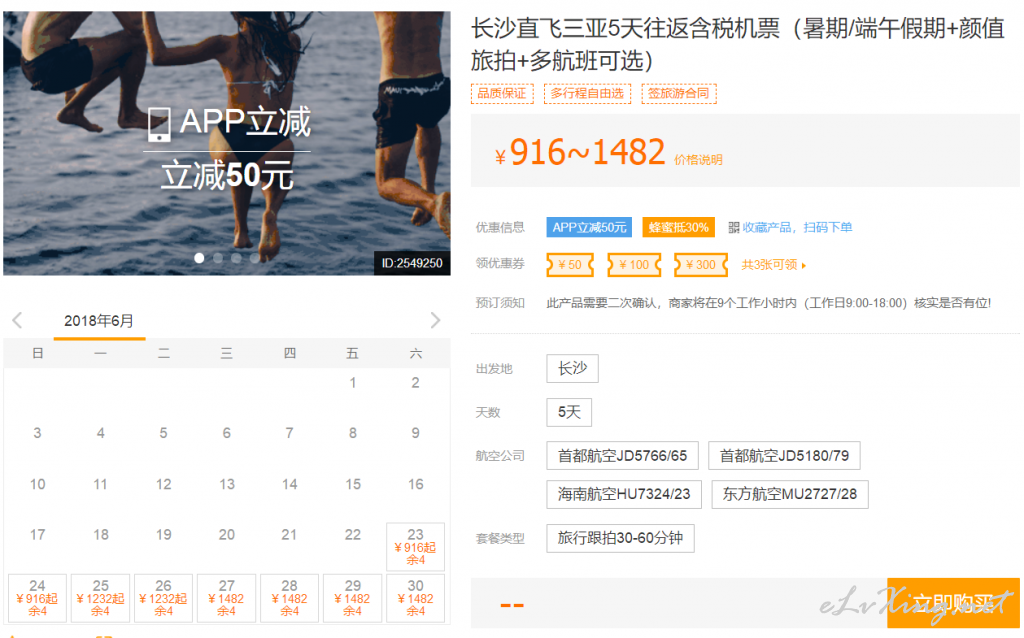The width and height of the screenshot is (1024, 638).
Task: Click the QR code icon beside 收藏产品
Action: 733,227
